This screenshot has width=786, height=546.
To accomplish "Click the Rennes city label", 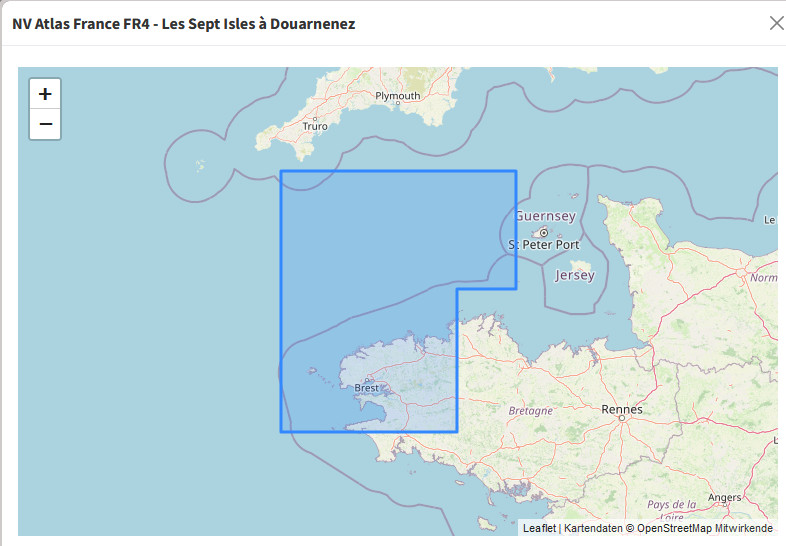I will [x=622, y=409].
